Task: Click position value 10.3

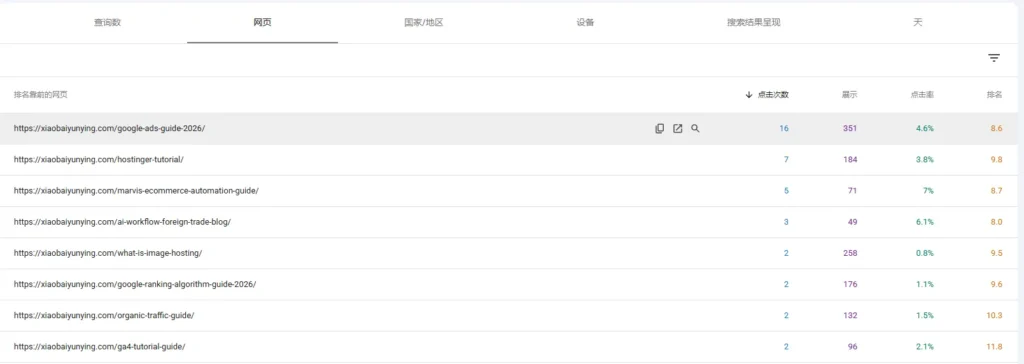Action: 995,316
